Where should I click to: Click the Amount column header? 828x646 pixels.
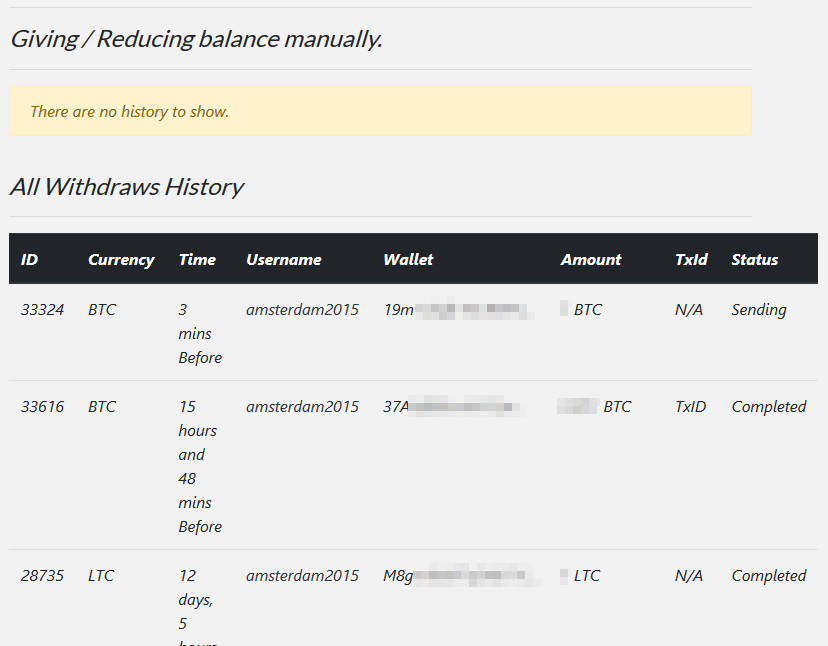(591, 260)
